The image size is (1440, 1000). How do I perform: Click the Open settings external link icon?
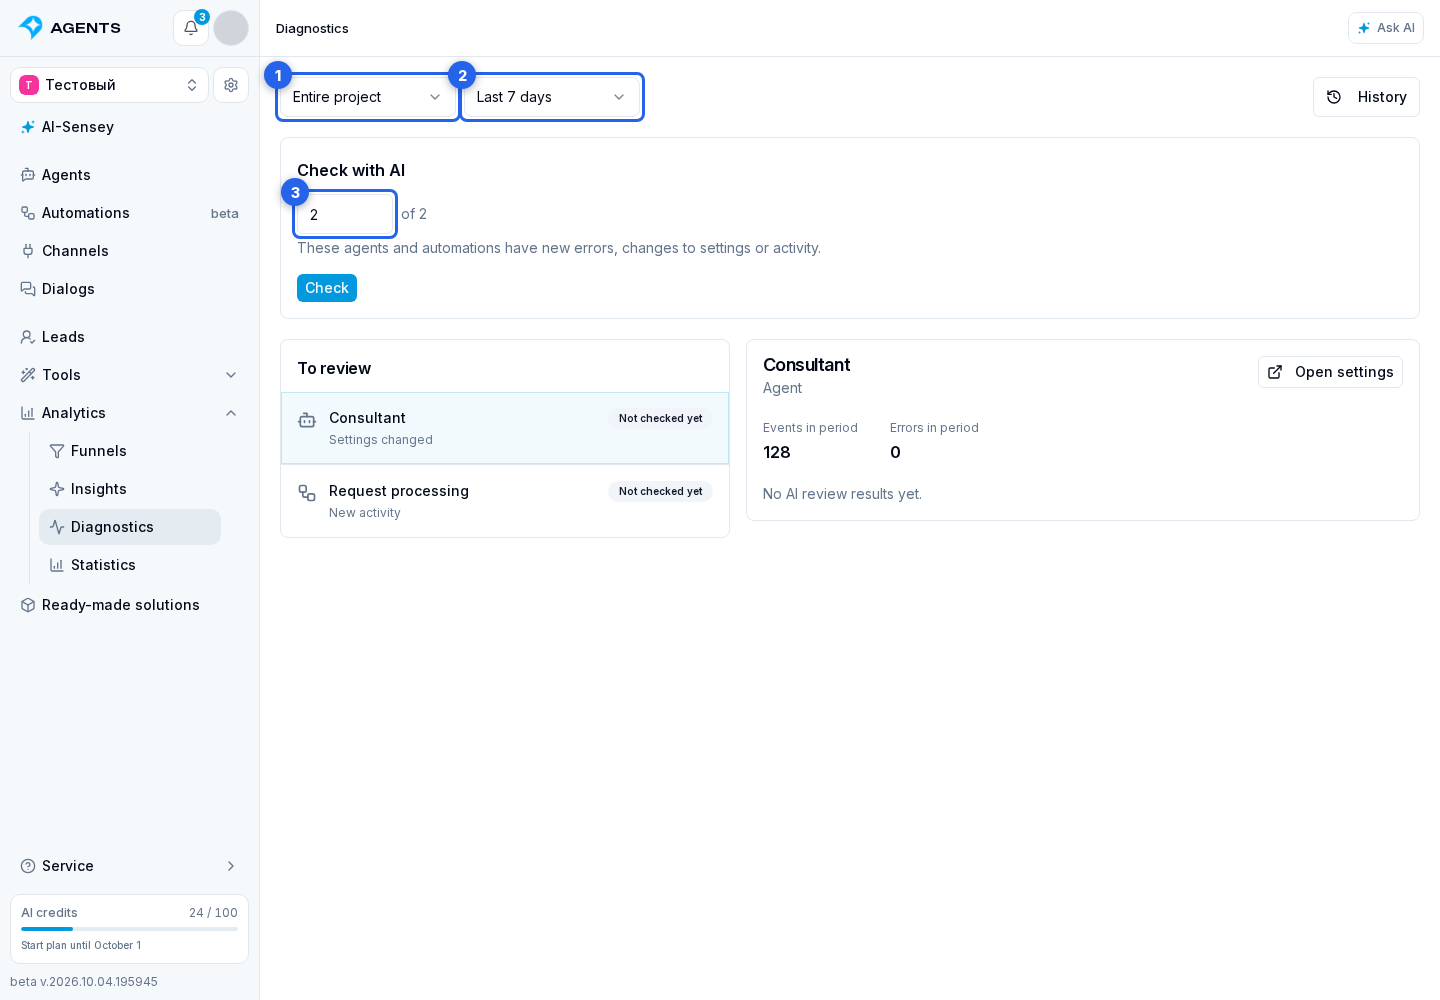tap(1275, 372)
